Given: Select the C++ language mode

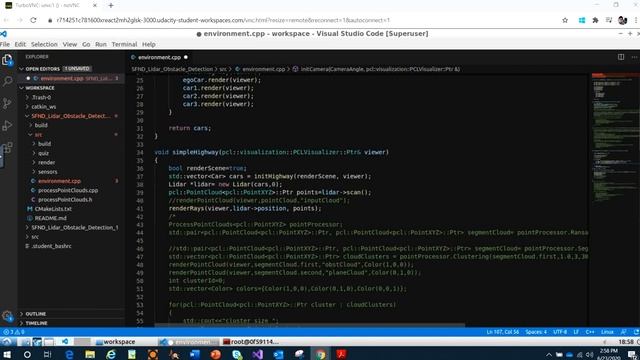Looking at the screenshot, I should [x=590, y=332].
